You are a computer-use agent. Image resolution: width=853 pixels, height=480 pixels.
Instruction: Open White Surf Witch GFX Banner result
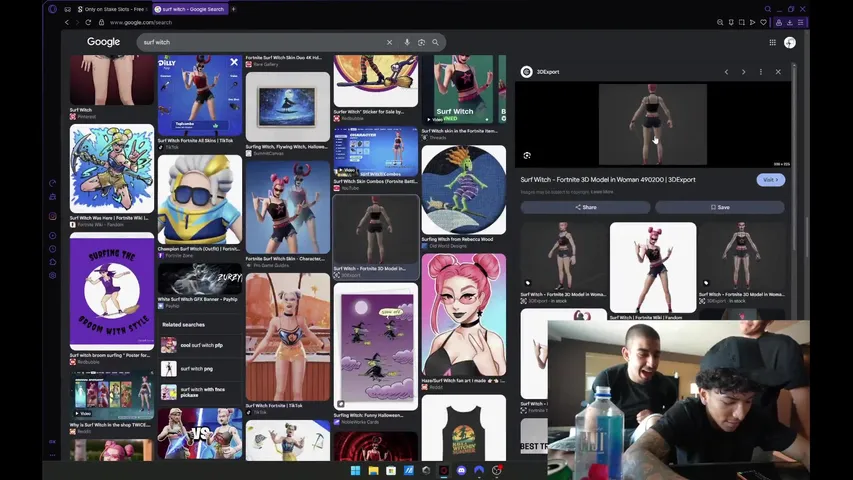(x=200, y=279)
